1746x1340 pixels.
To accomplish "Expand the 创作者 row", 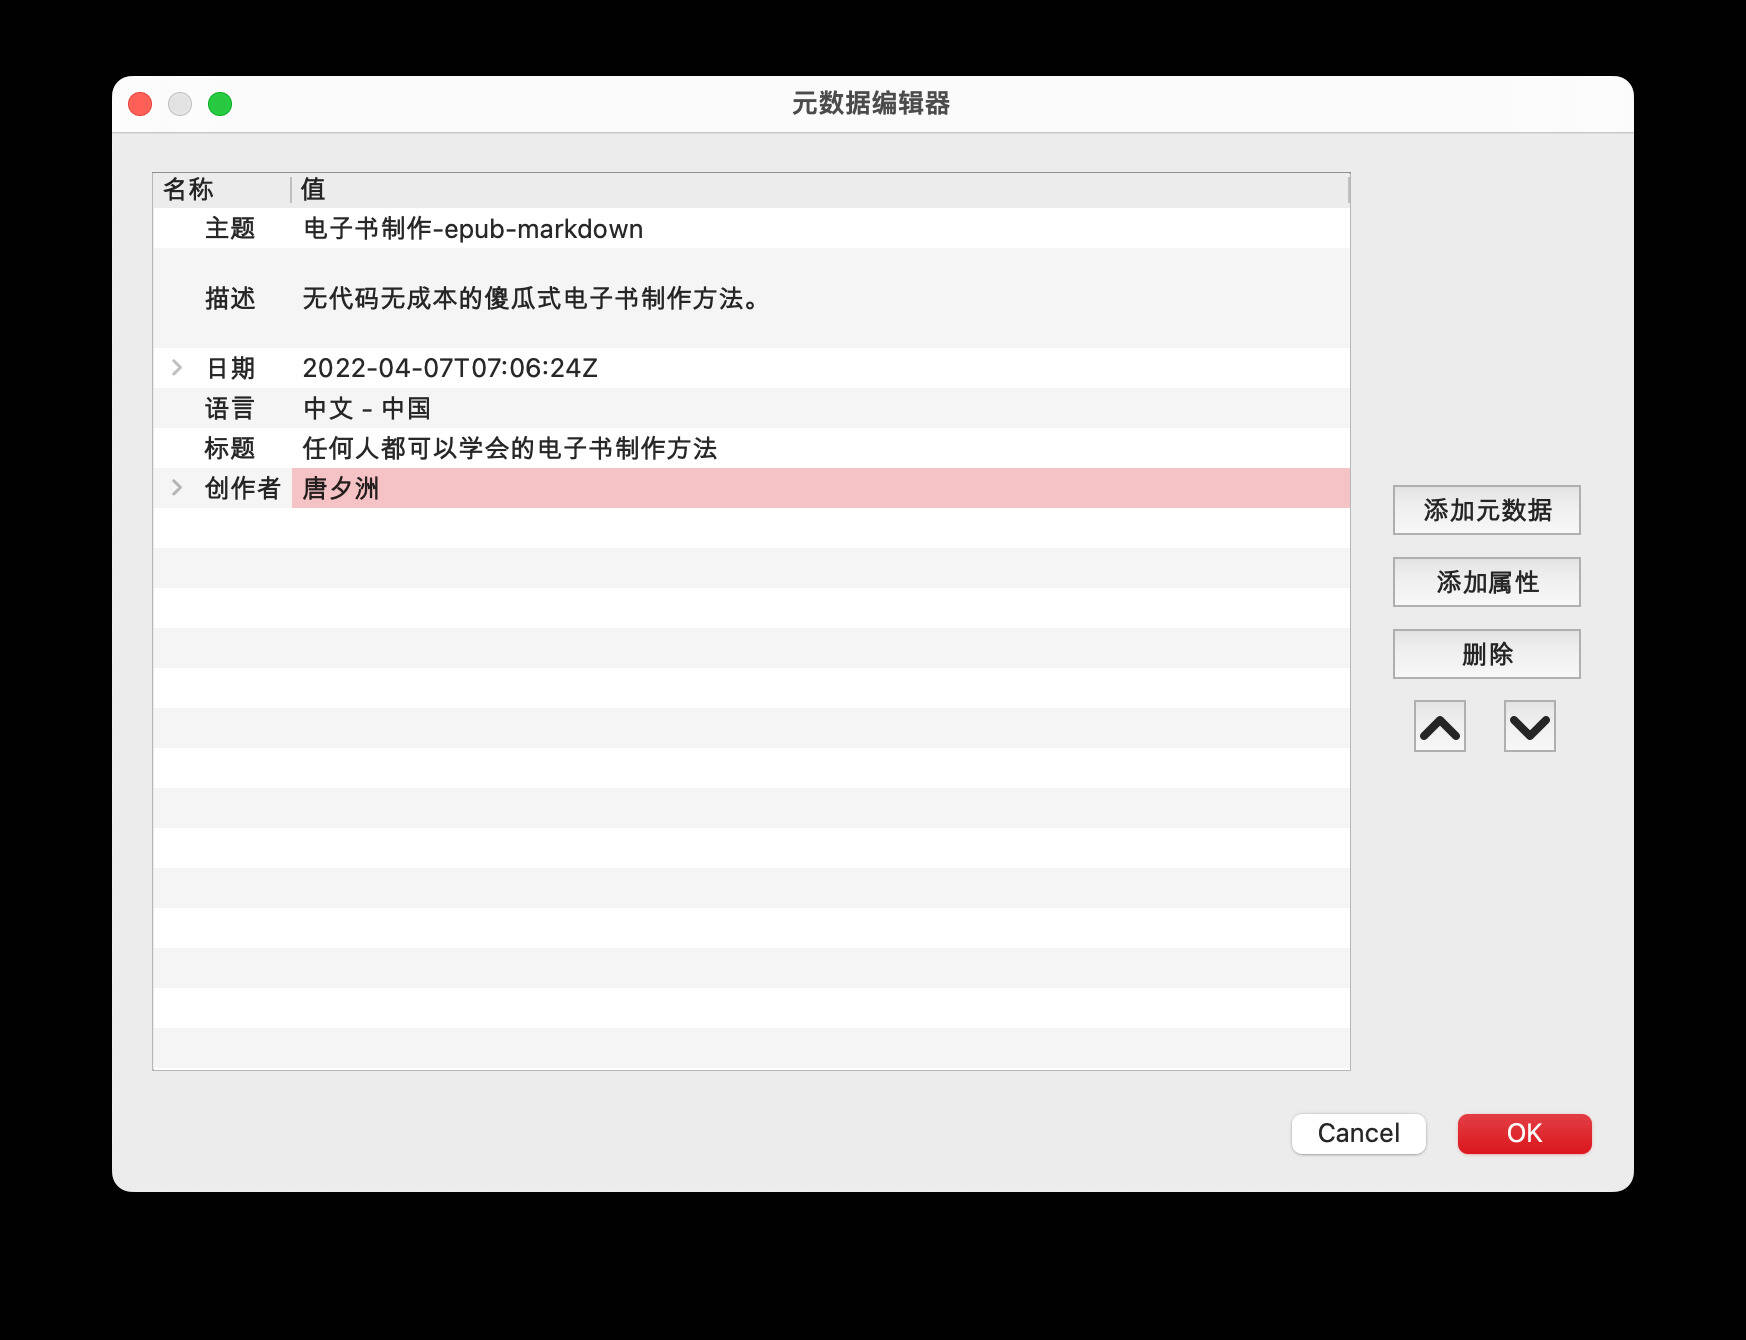I will click(177, 488).
